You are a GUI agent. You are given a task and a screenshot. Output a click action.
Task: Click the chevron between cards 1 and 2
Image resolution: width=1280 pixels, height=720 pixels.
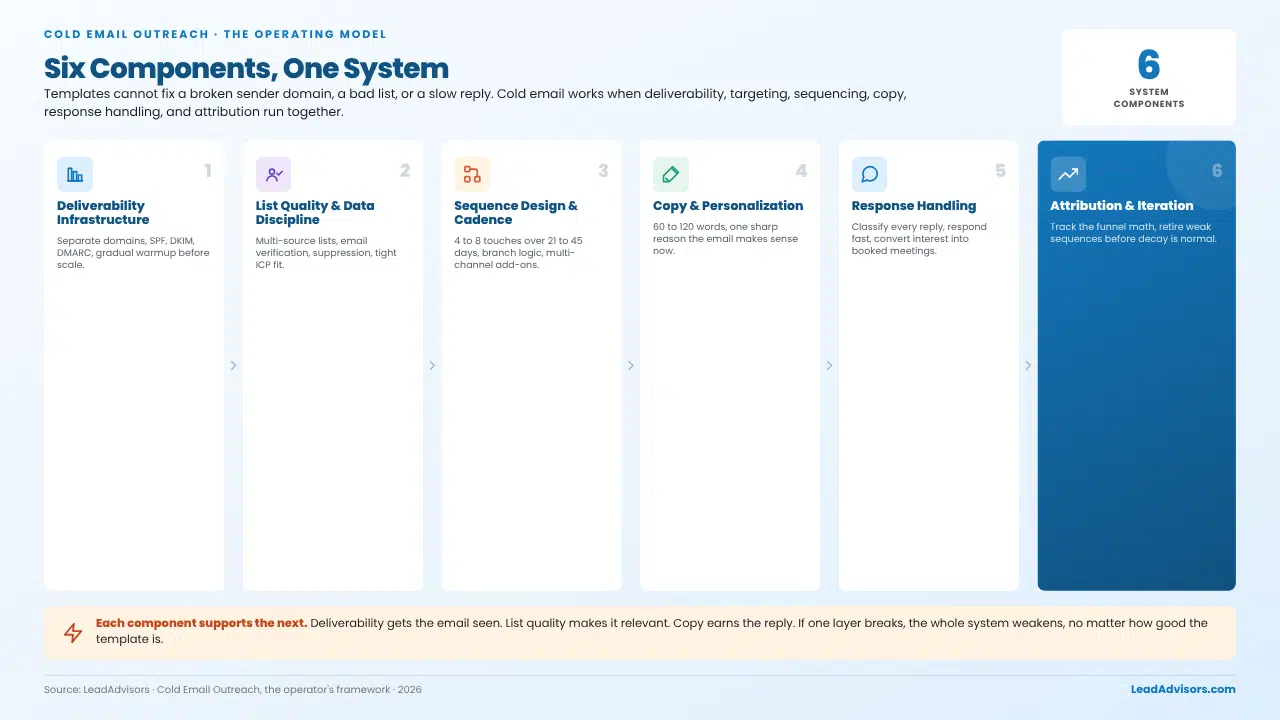(x=233, y=366)
